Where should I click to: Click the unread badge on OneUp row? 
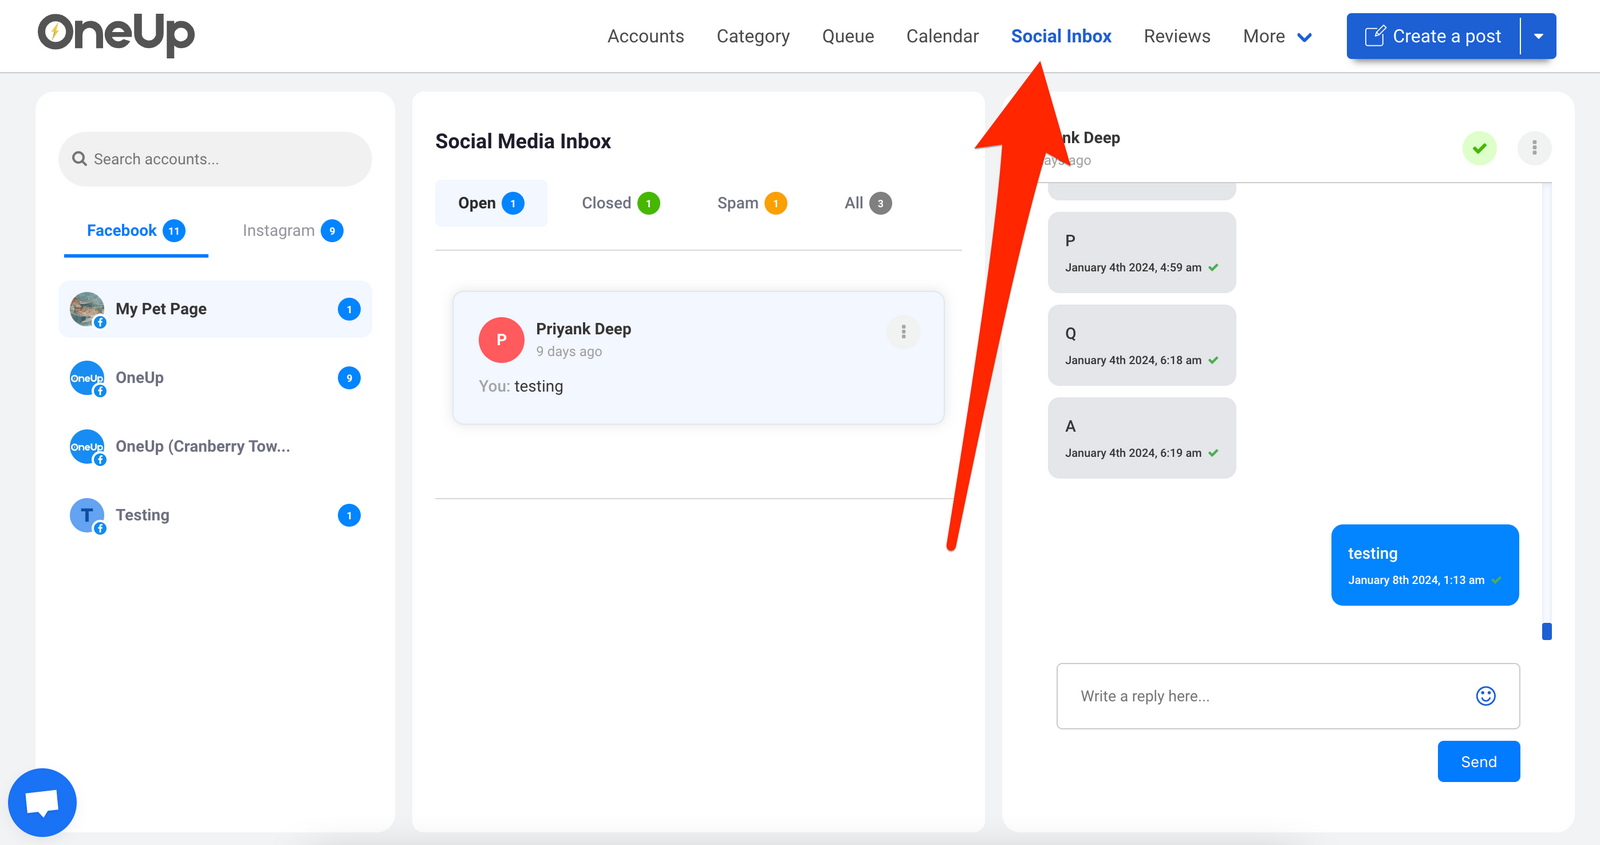pos(349,378)
